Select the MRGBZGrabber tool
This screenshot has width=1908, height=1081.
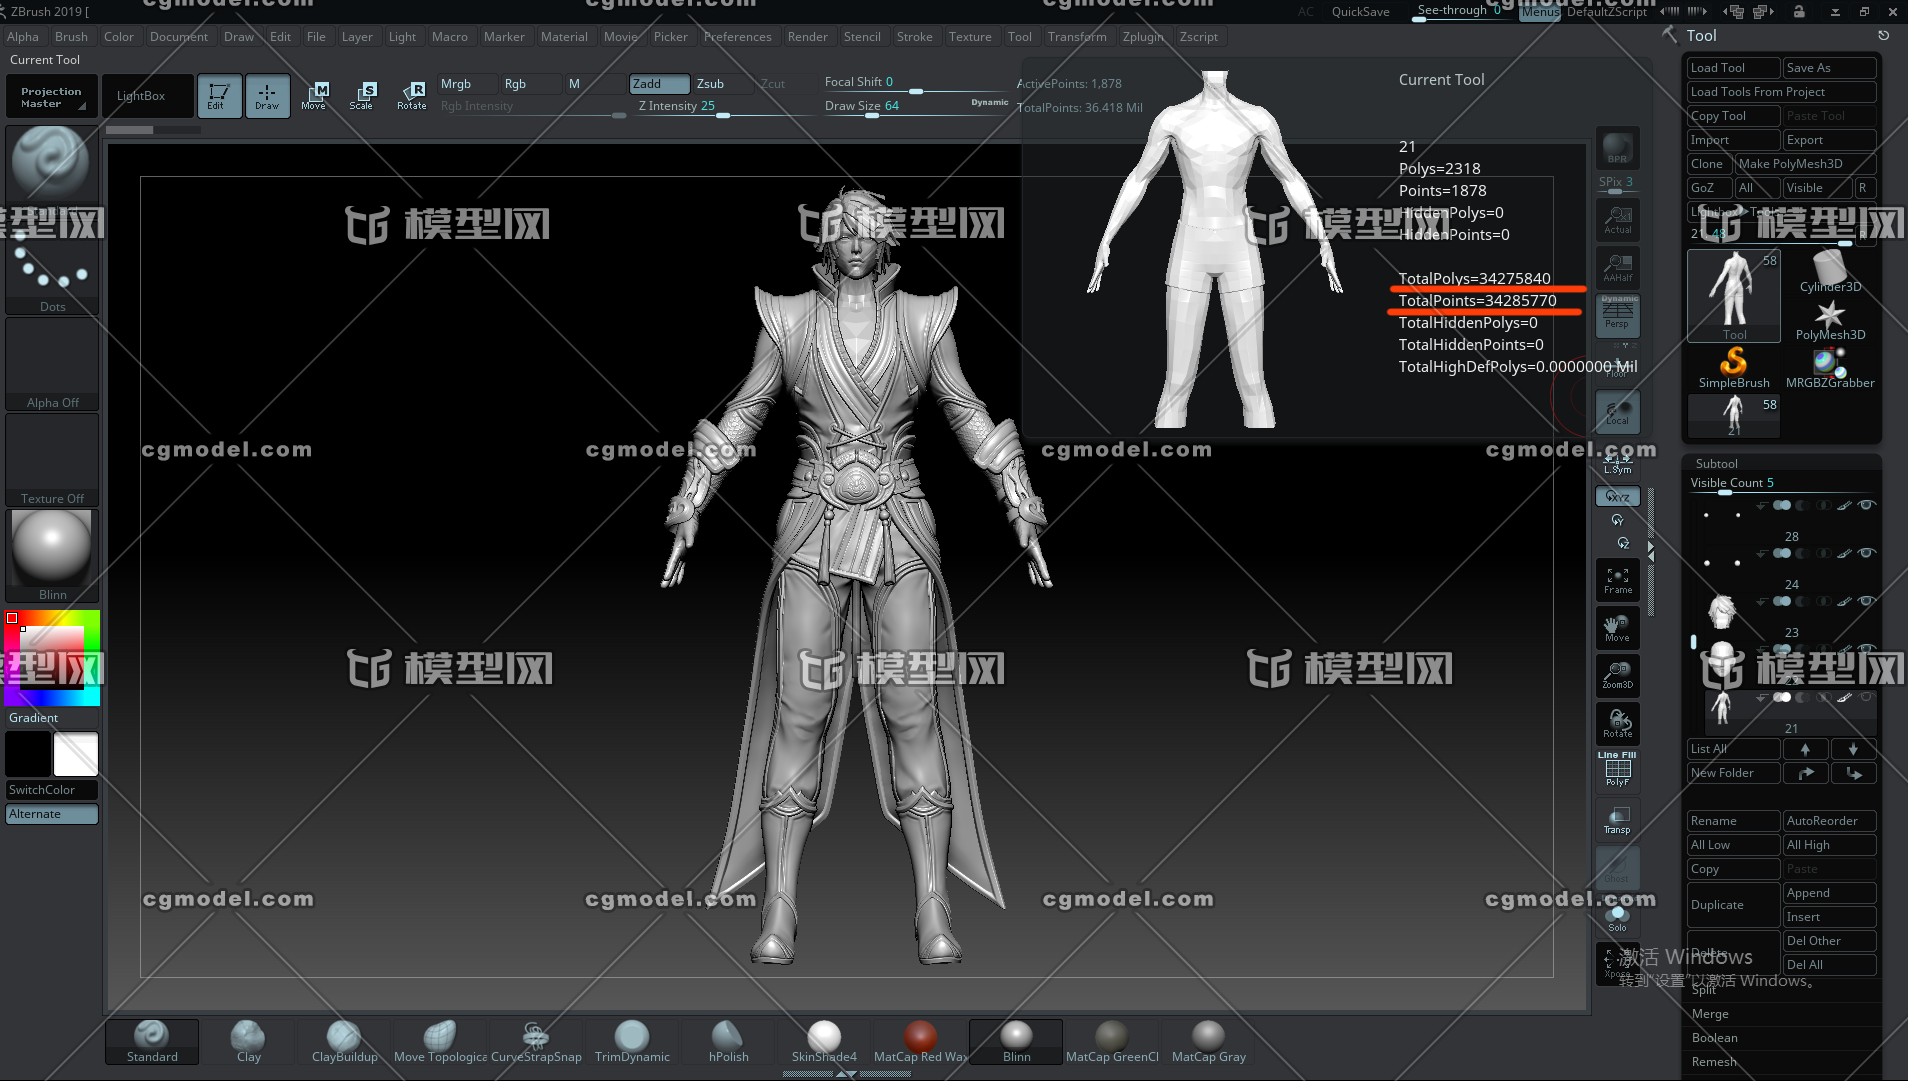(x=1830, y=368)
